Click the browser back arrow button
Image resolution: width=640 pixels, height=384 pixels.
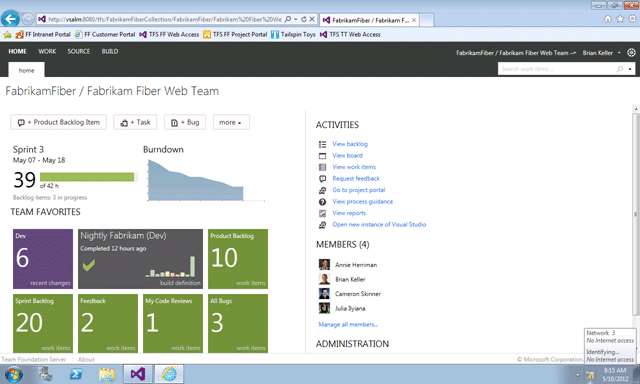[11, 18]
